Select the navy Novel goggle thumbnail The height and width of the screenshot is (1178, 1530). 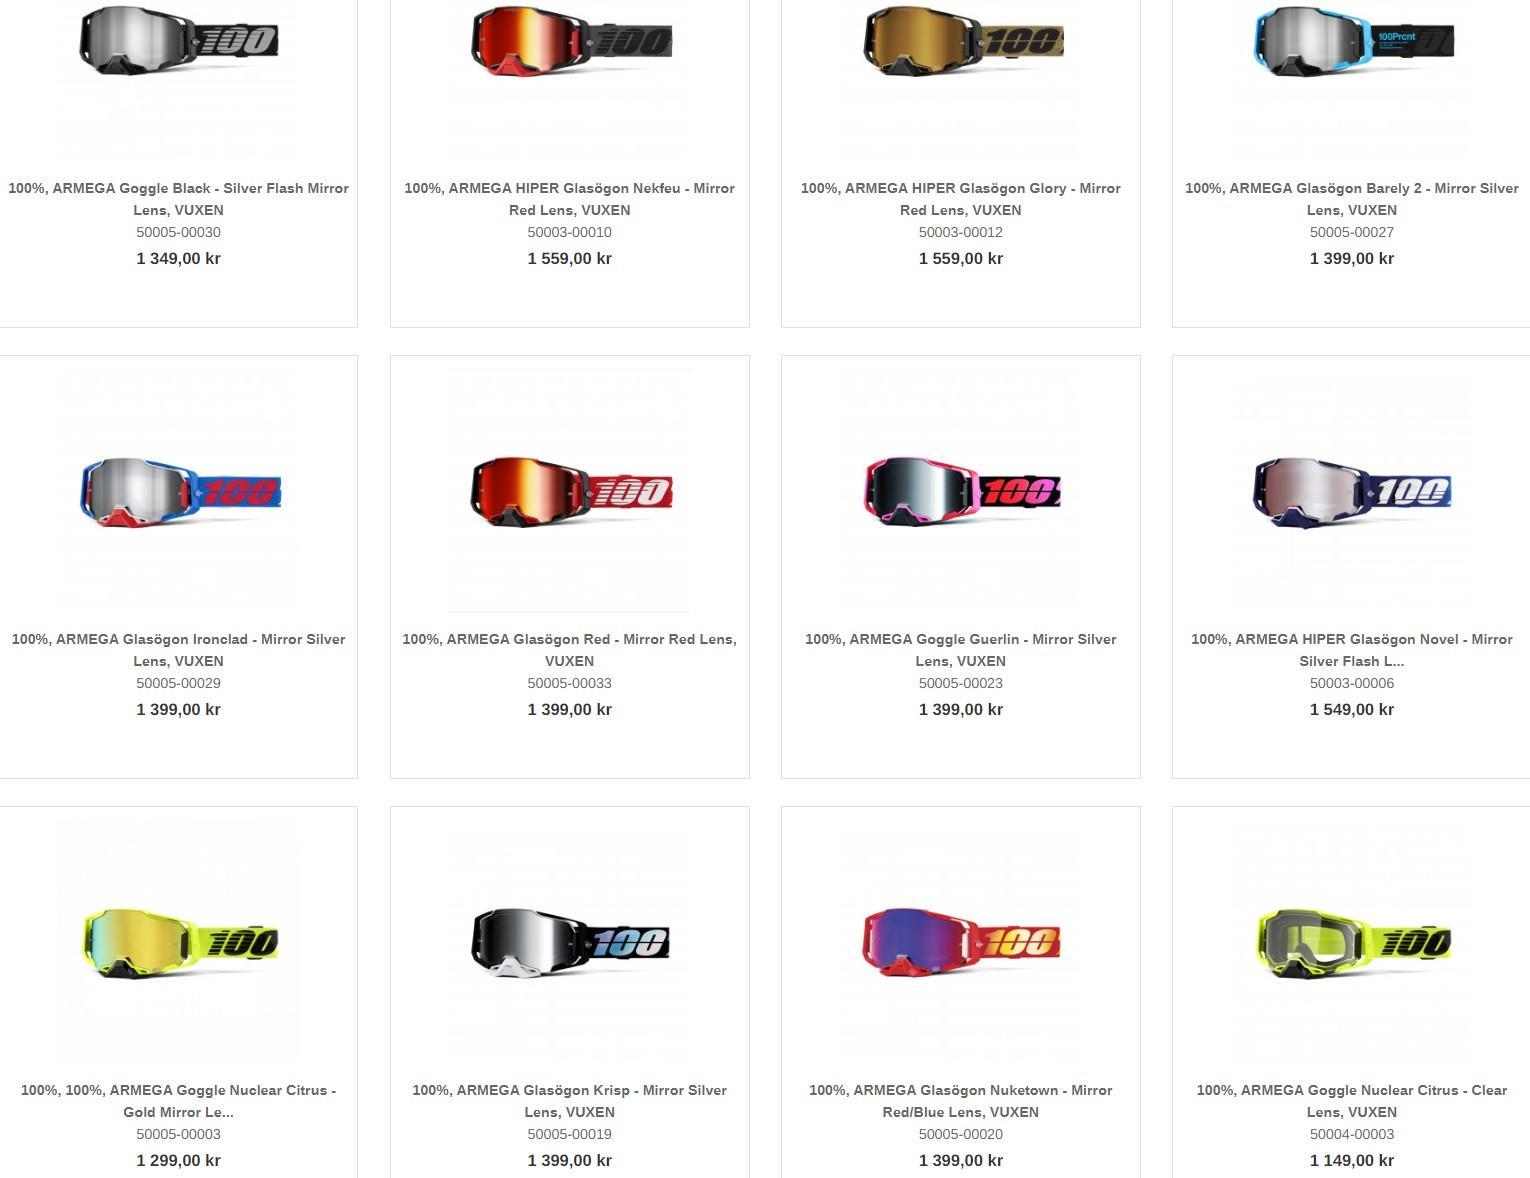(x=1352, y=492)
